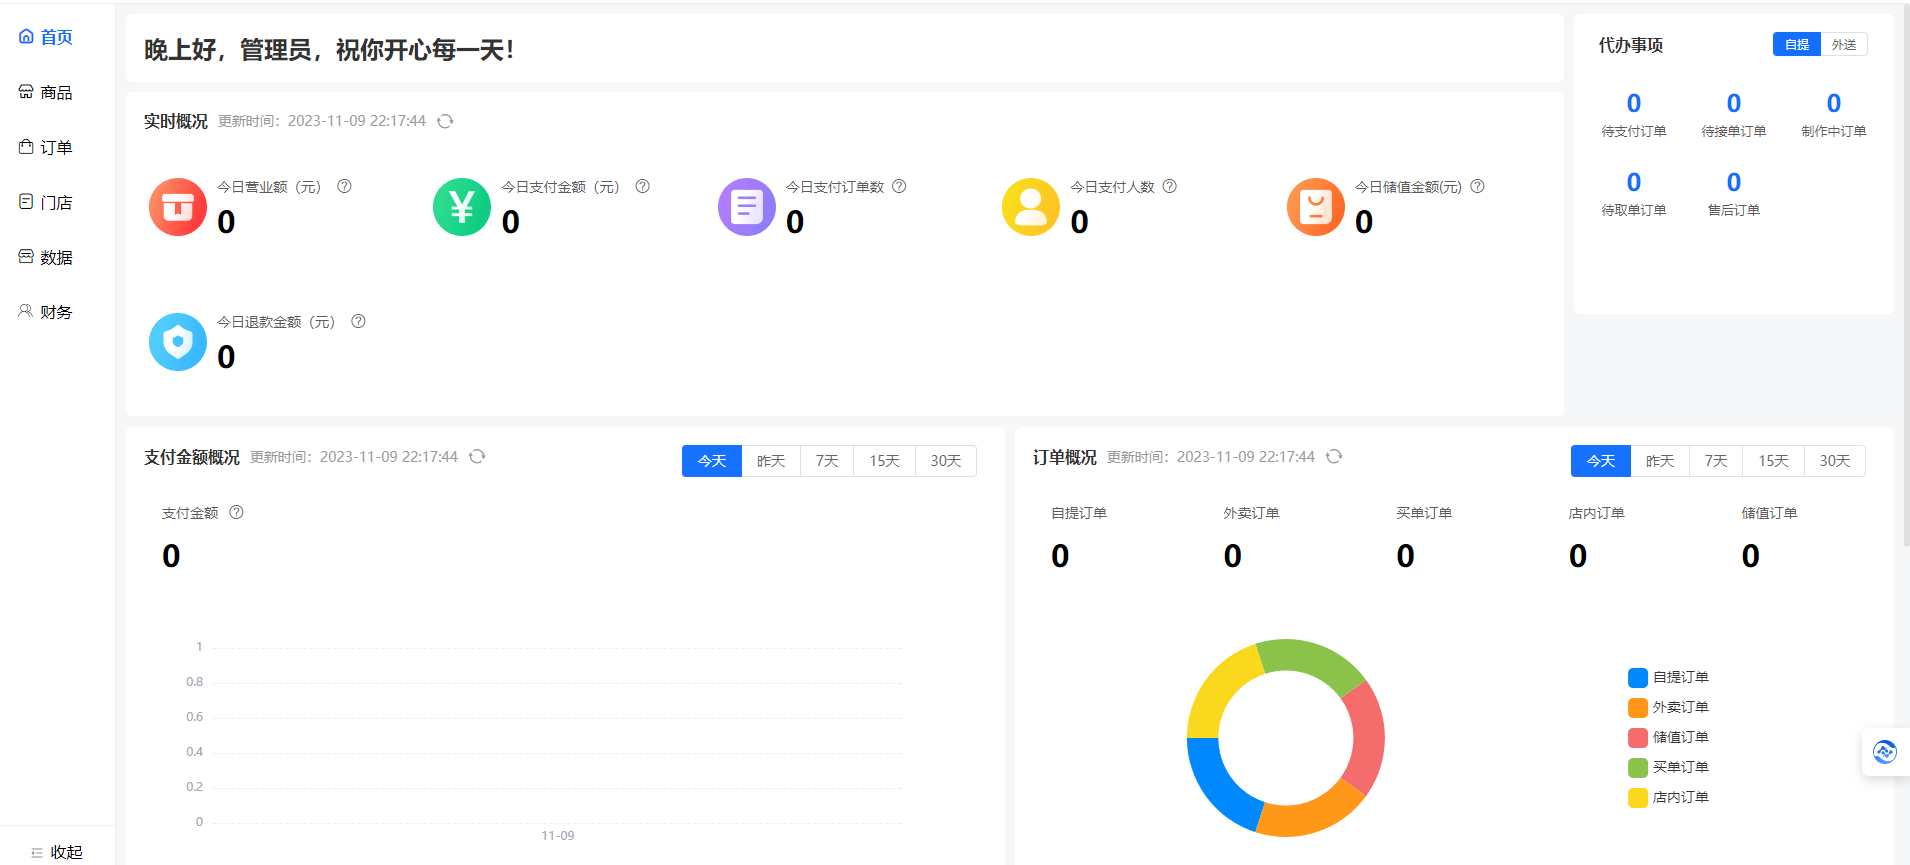The width and height of the screenshot is (1910, 865).
Task: Refresh the 支付金额概况 panel
Action: [x=477, y=456]
